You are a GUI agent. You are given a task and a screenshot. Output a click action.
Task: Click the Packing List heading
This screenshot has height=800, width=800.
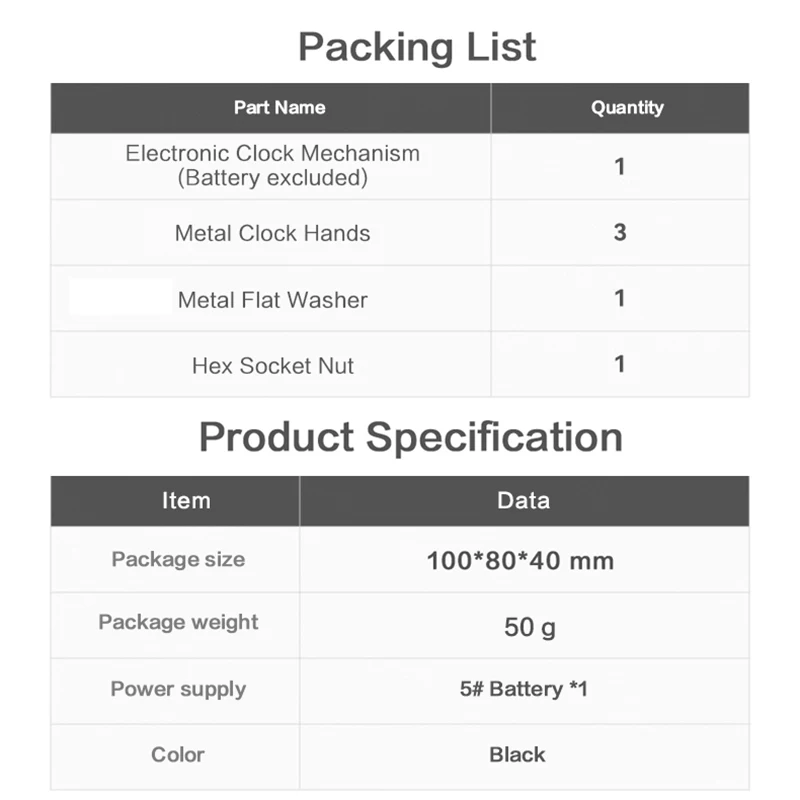[x=417, y=47]
